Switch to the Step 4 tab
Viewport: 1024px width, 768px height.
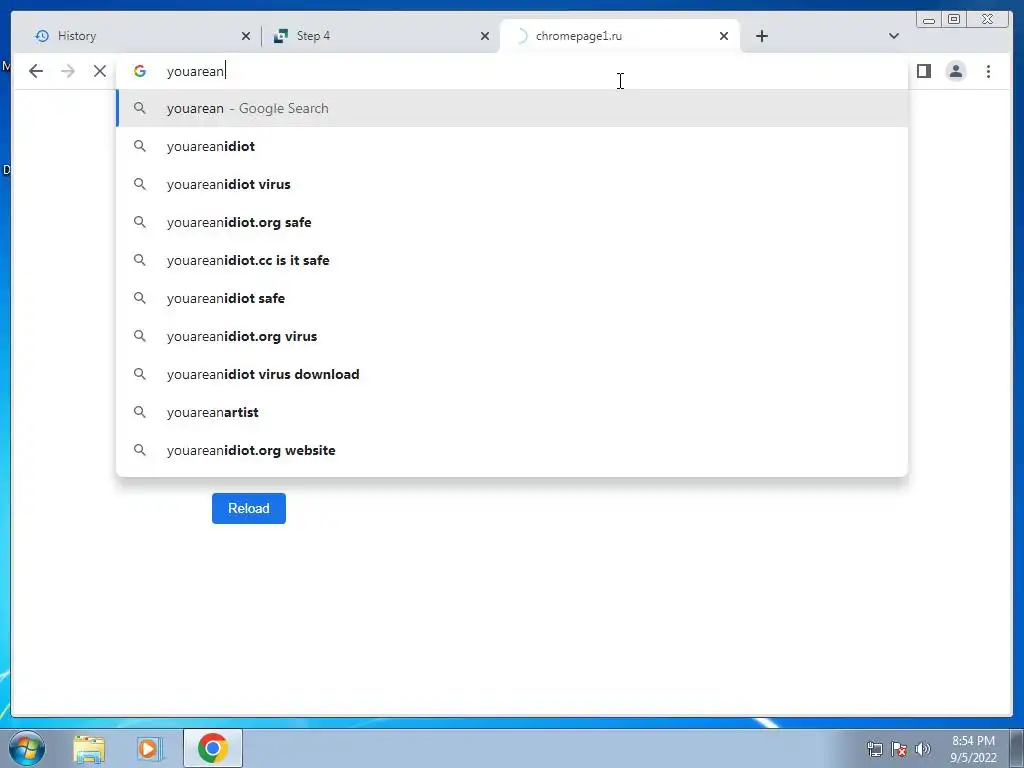(379, 36)
